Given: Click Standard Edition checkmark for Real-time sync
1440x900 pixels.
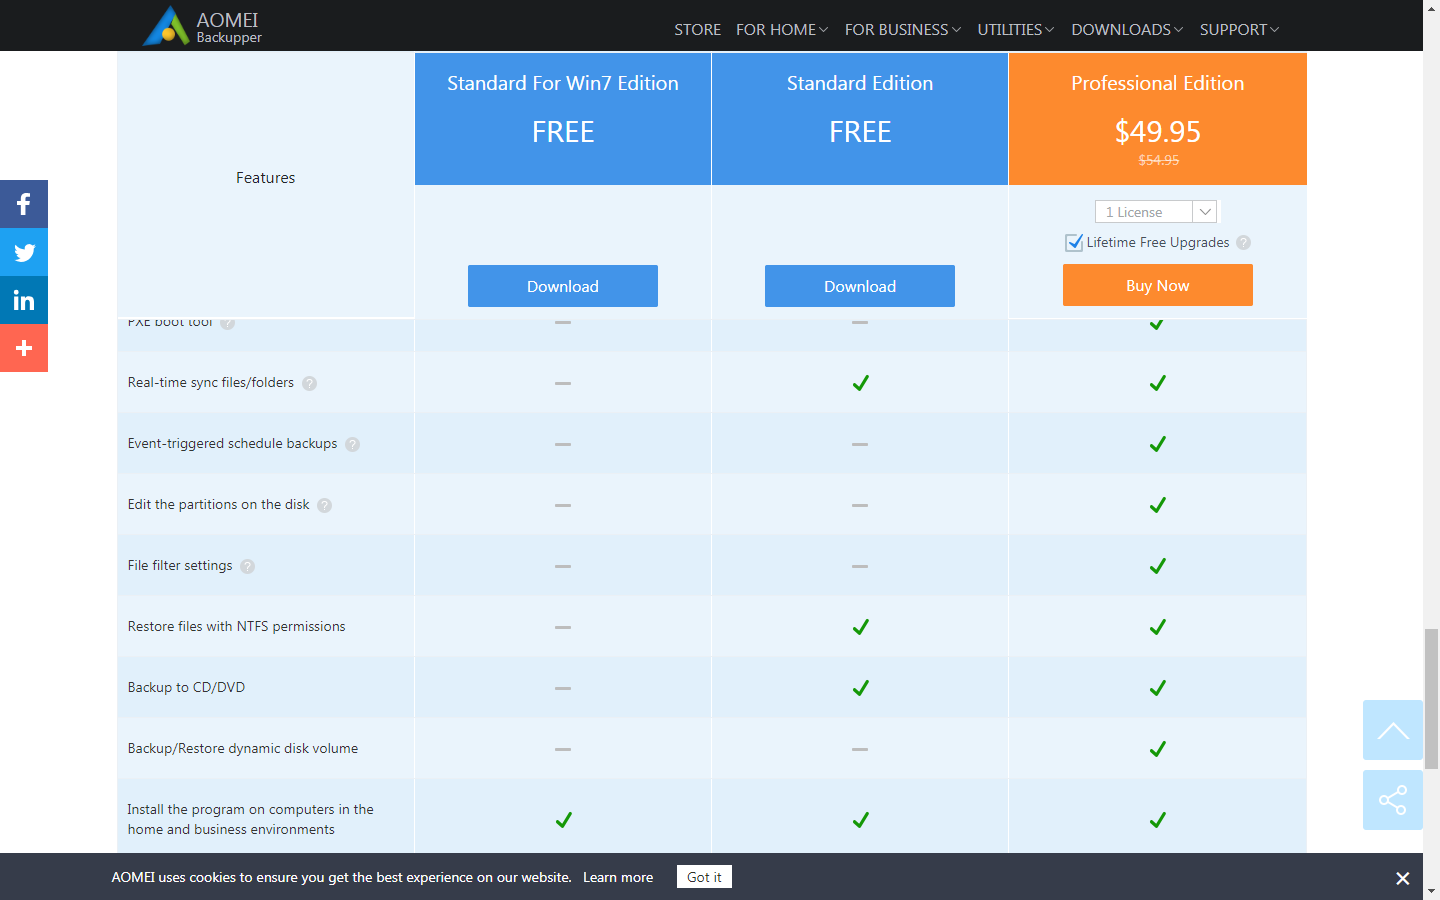Looking at the screenshot, I should pyautogui.click(x=860, y=383).
